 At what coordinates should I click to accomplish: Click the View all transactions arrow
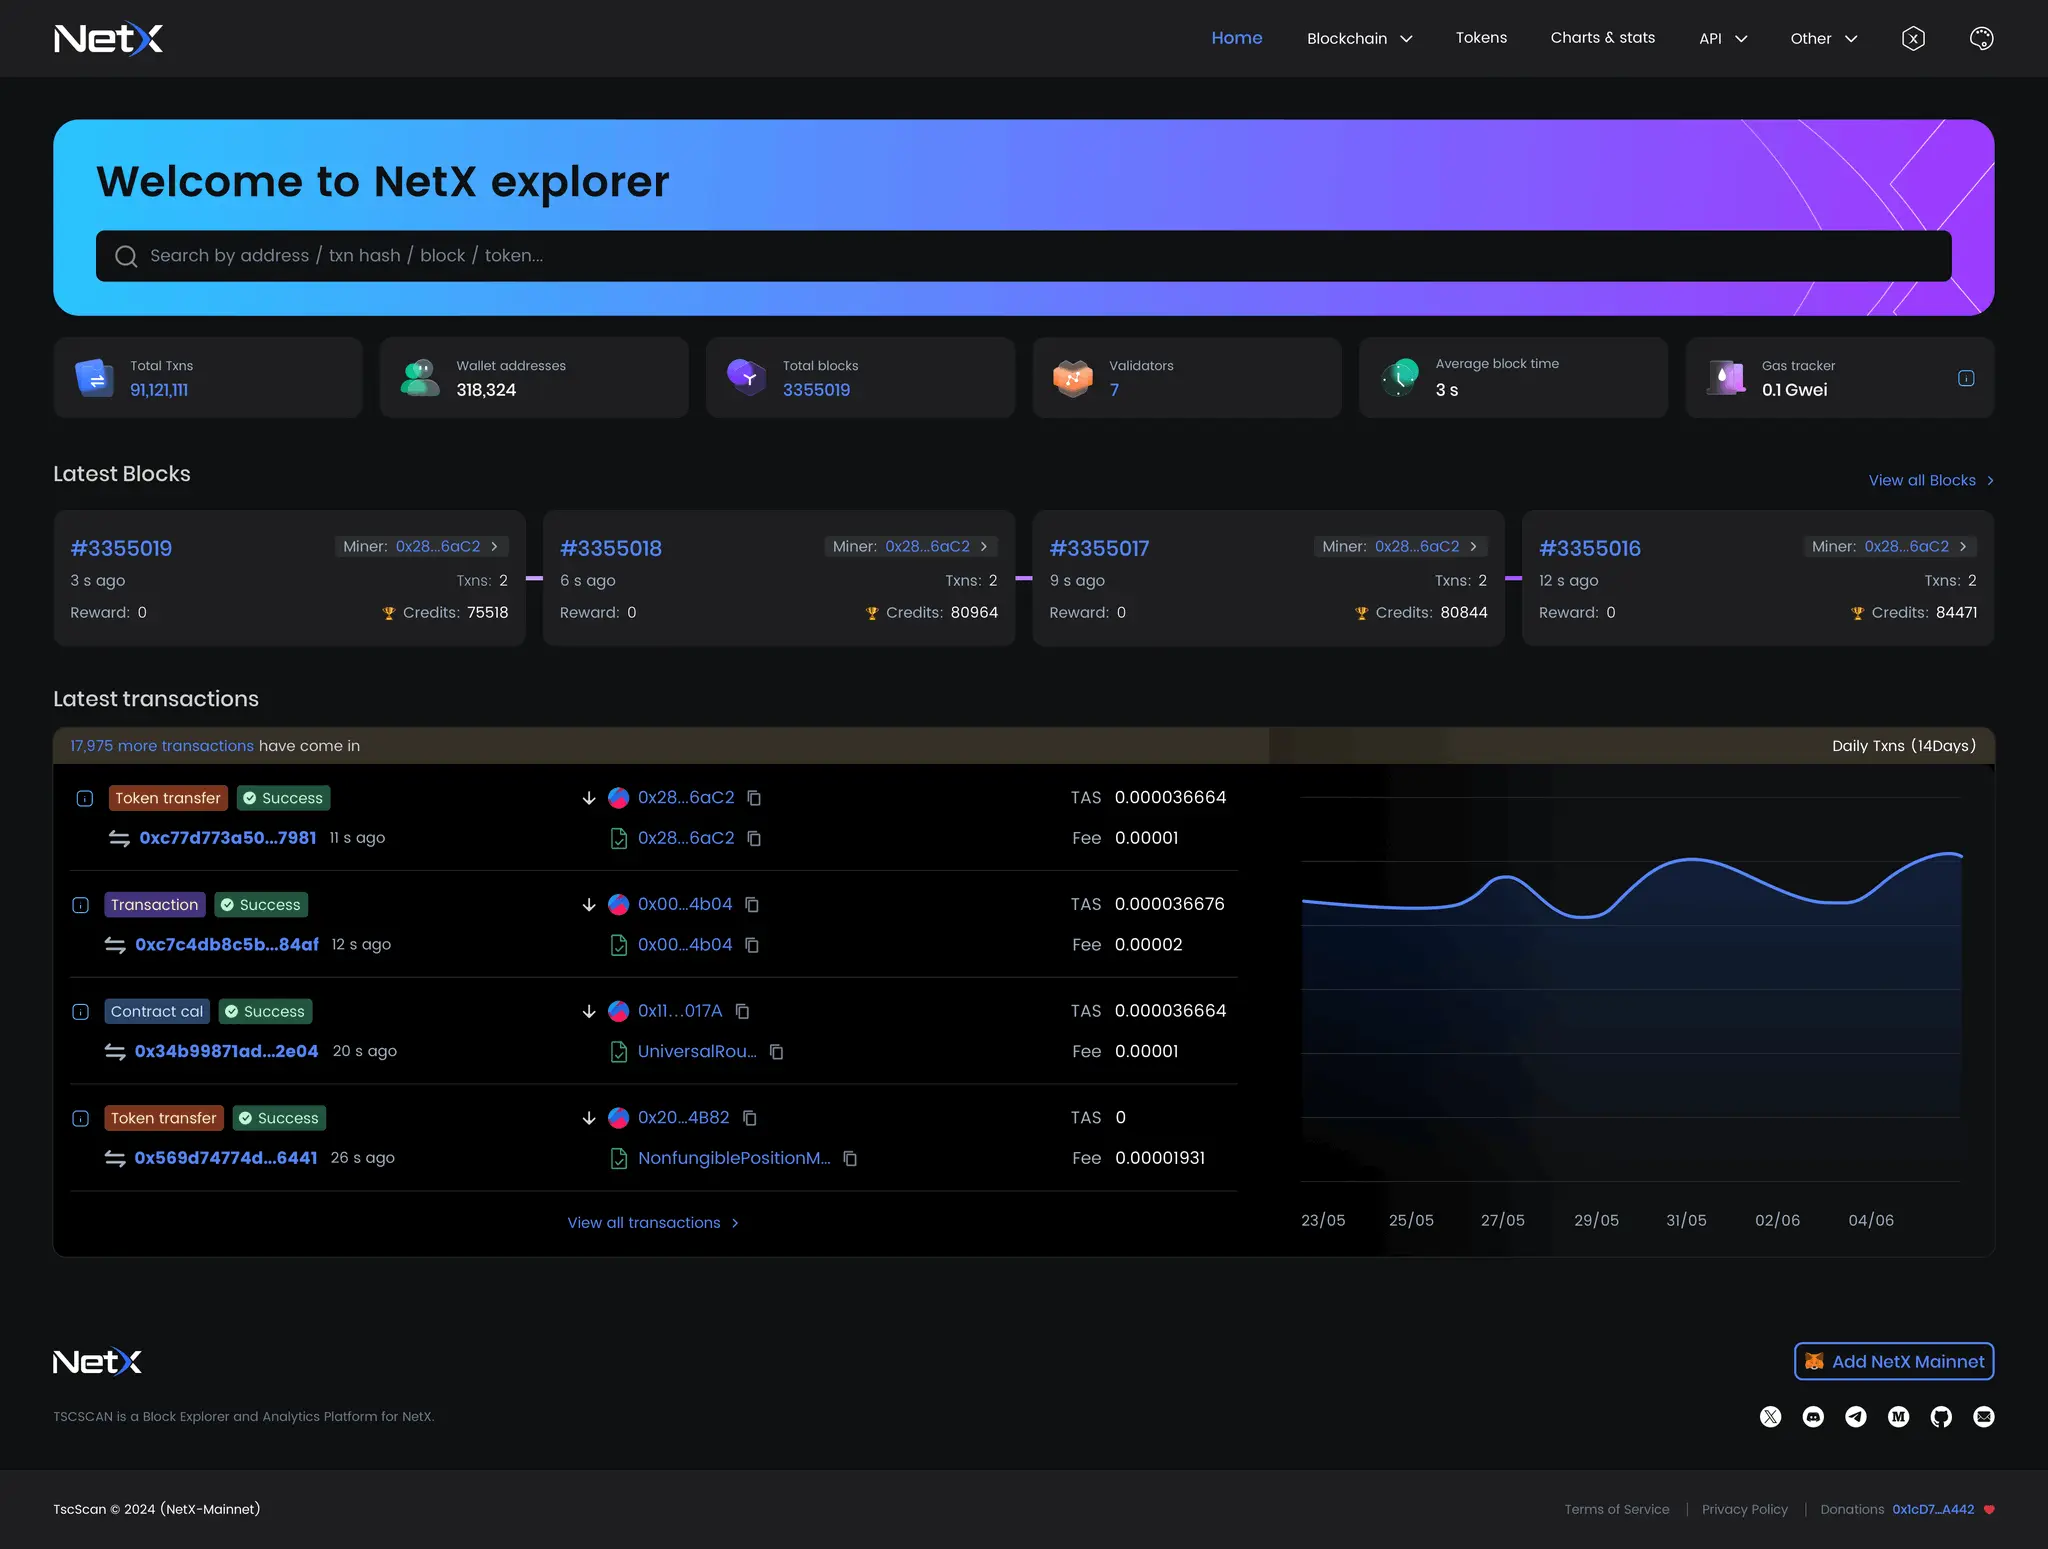click(735, 1223)
